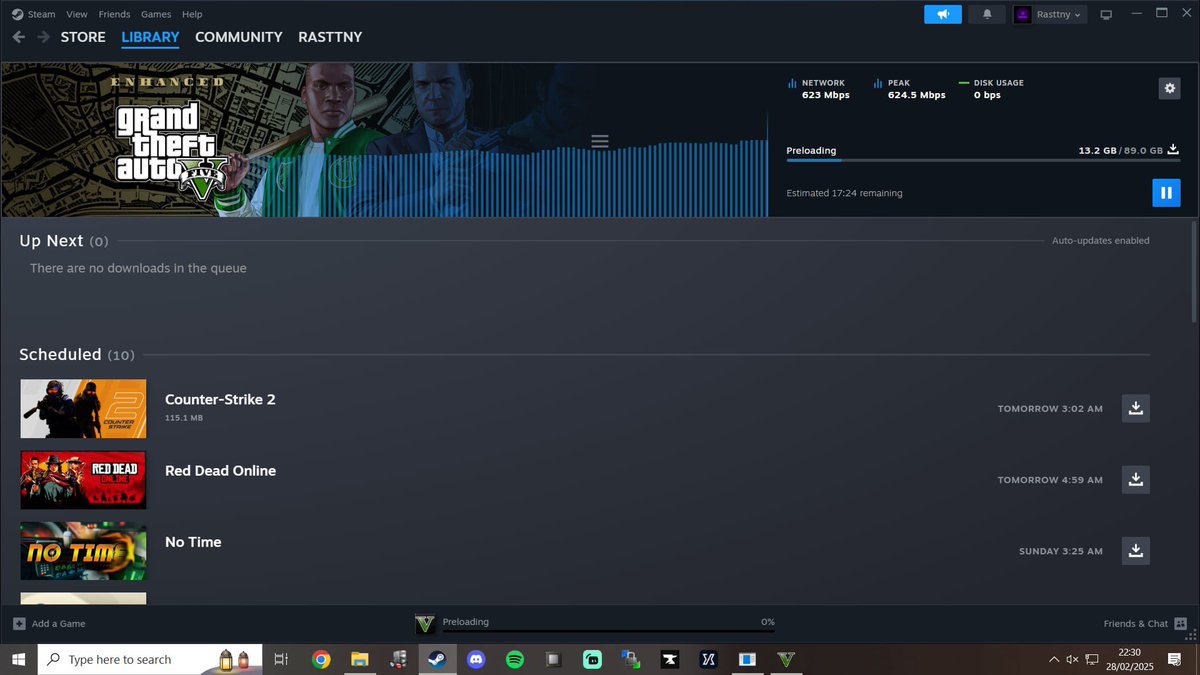Switch to the LIBRARY tab

coord(150,37)
